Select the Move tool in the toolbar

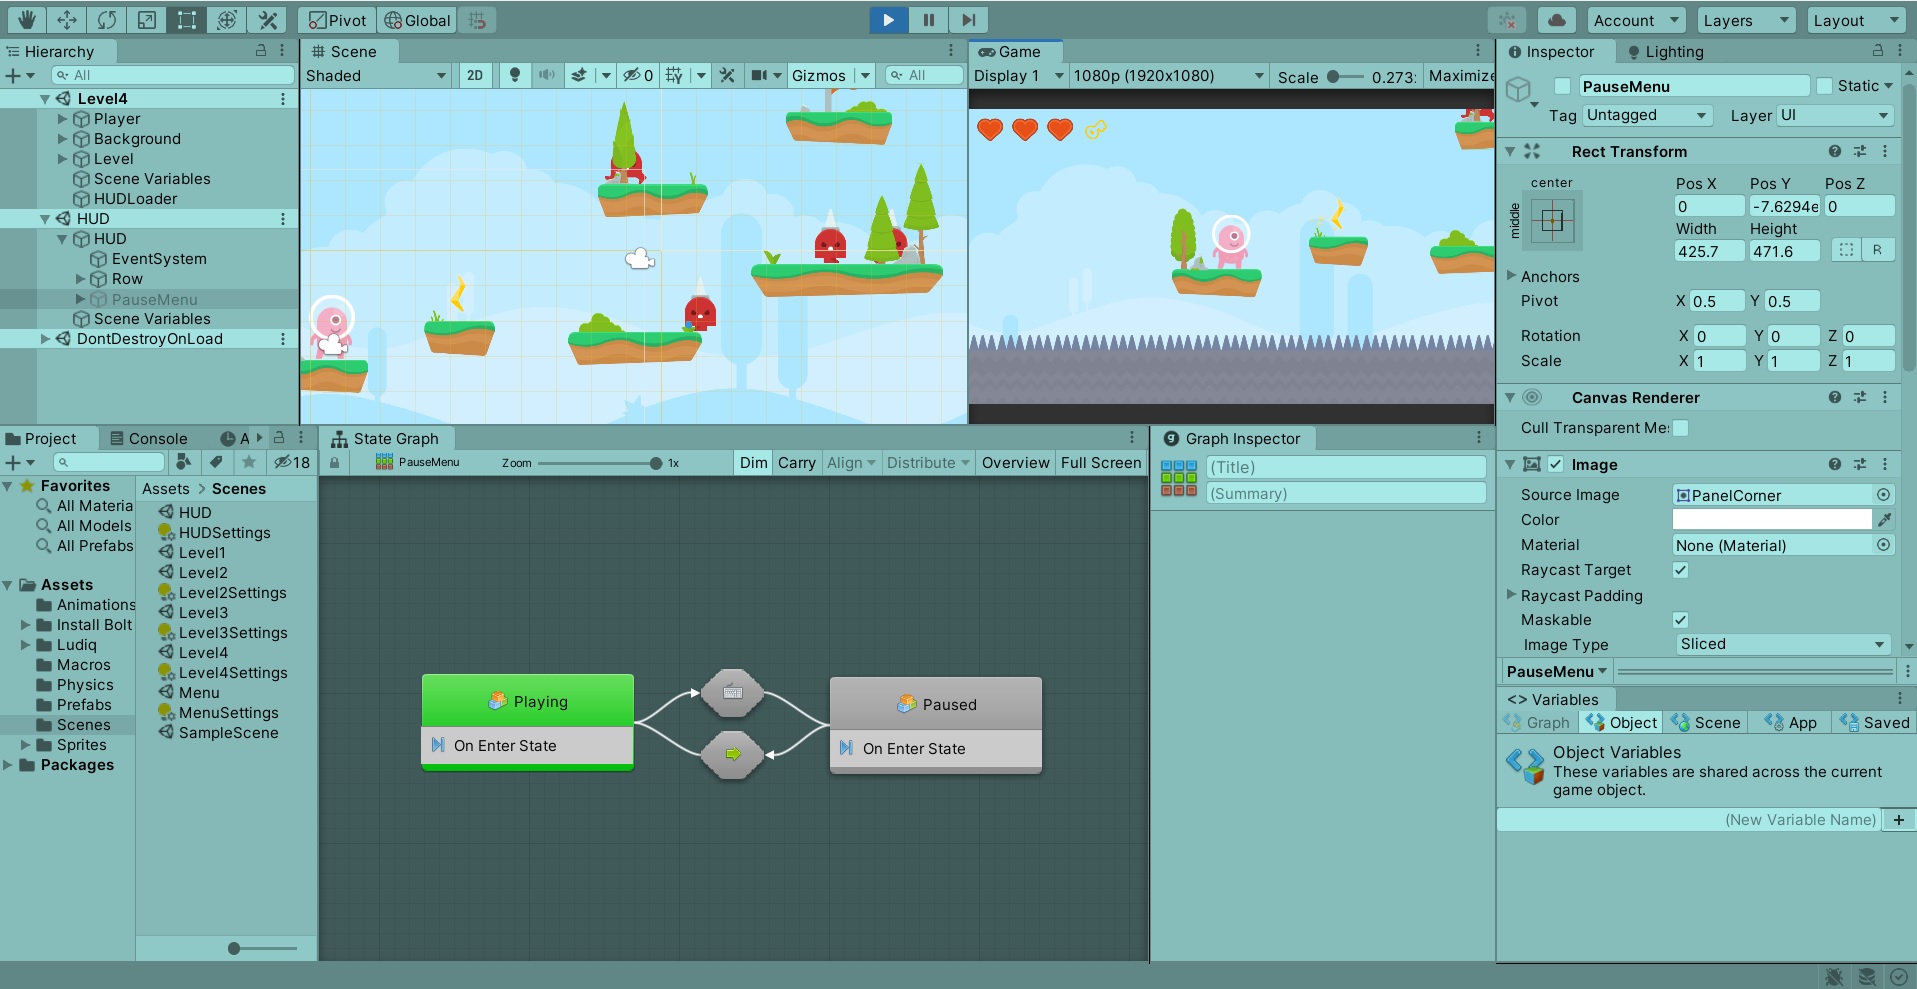[x=66, y=20]
